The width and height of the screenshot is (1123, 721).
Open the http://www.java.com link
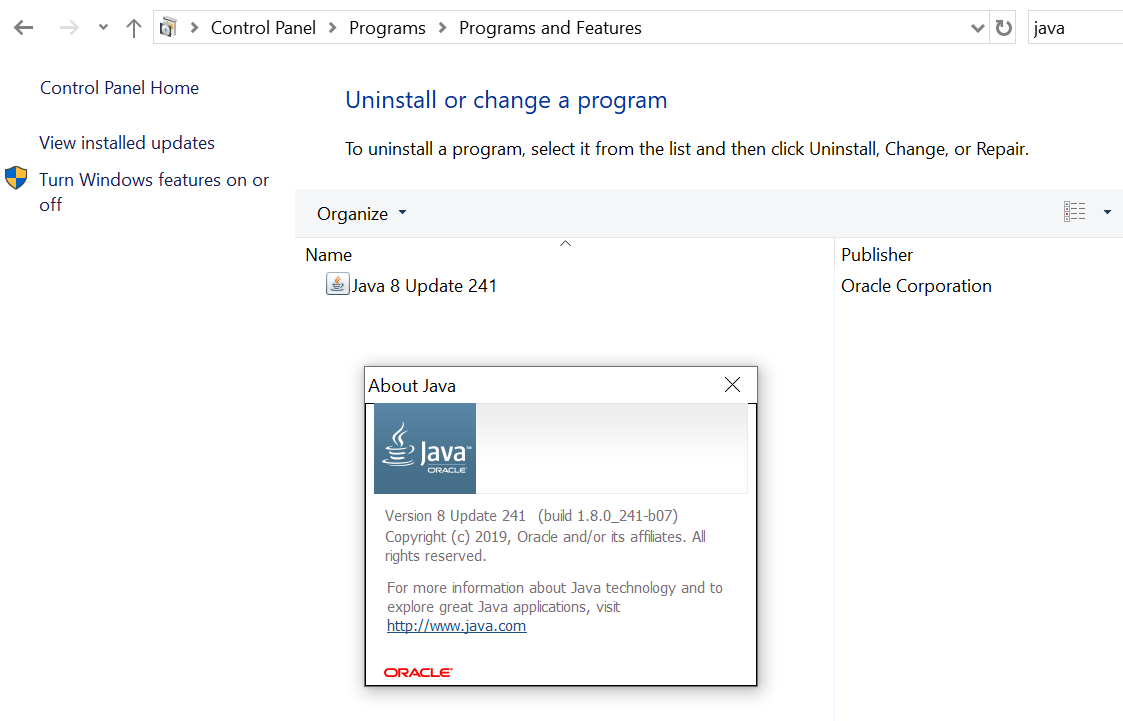coord(456,626)
